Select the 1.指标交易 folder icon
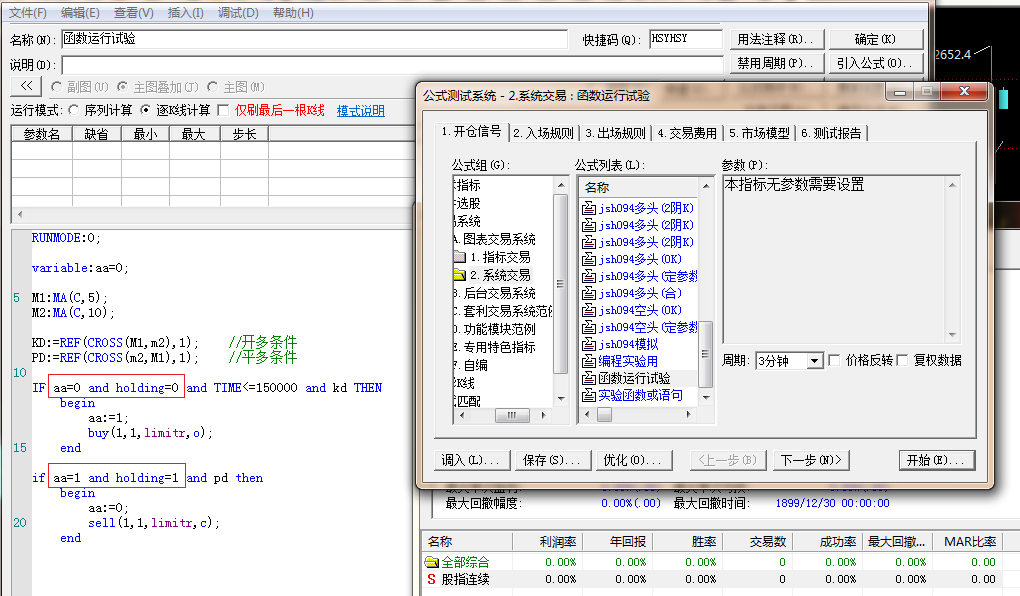 459,257
